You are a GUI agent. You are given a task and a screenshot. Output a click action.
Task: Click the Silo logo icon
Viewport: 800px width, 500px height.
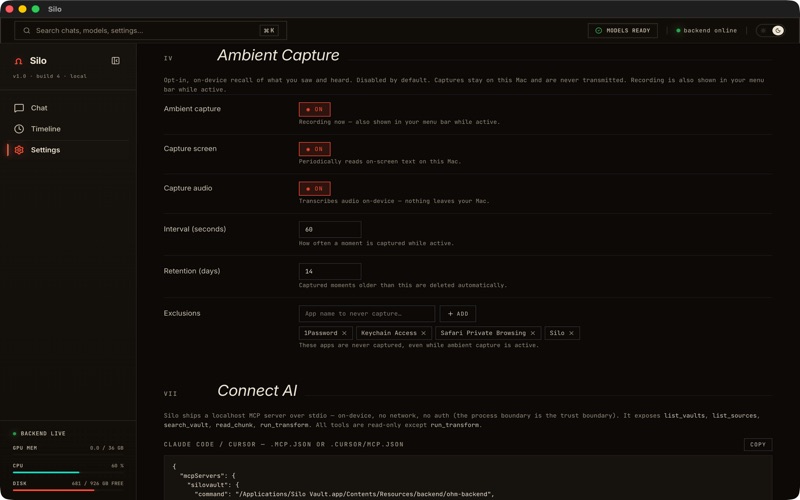[19, 61]
